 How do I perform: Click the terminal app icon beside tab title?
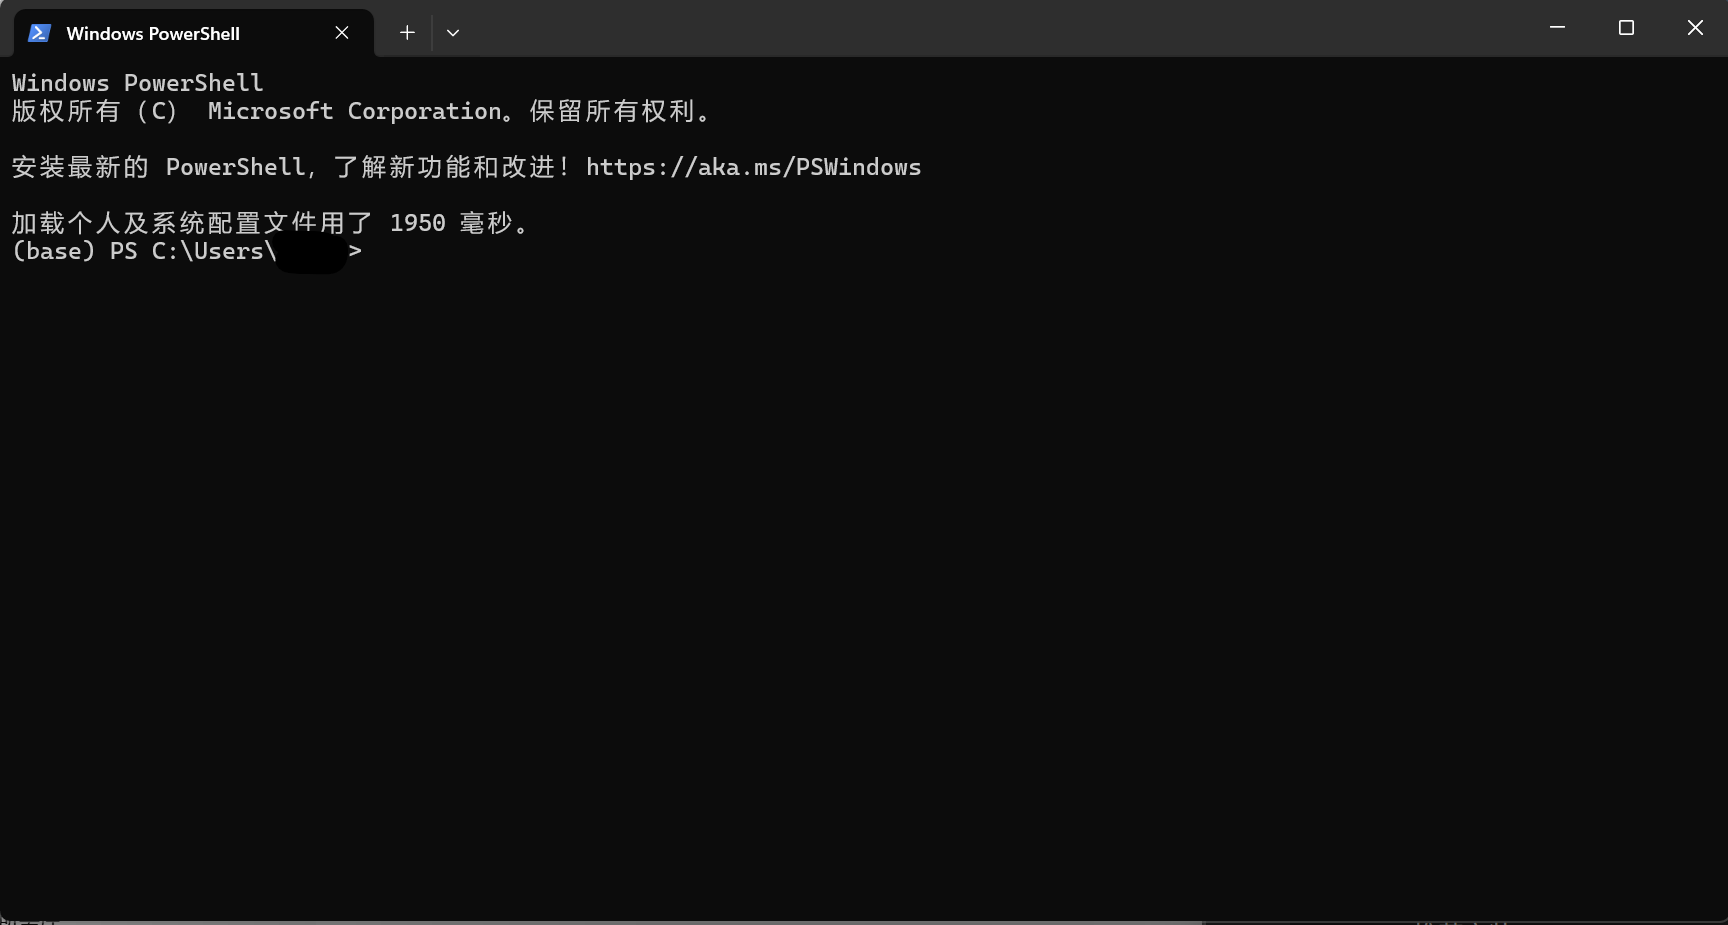(x=39, y=32)
